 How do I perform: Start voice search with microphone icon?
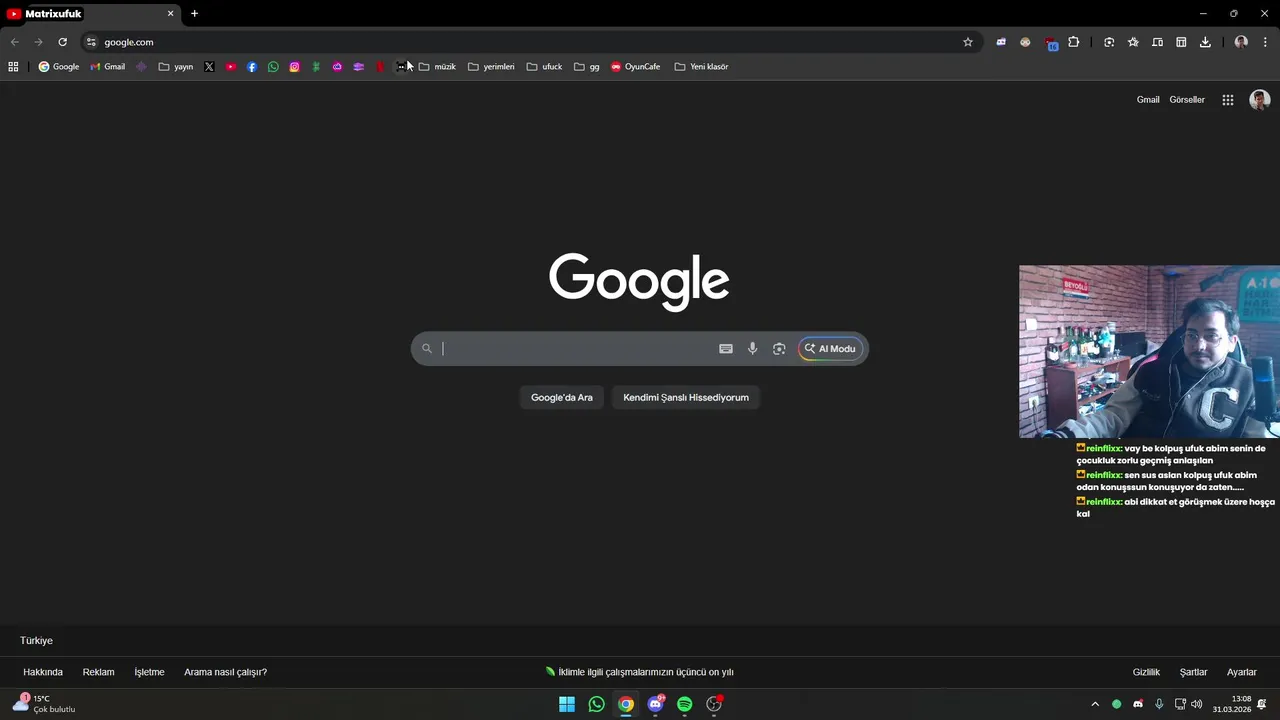[752, 349]
